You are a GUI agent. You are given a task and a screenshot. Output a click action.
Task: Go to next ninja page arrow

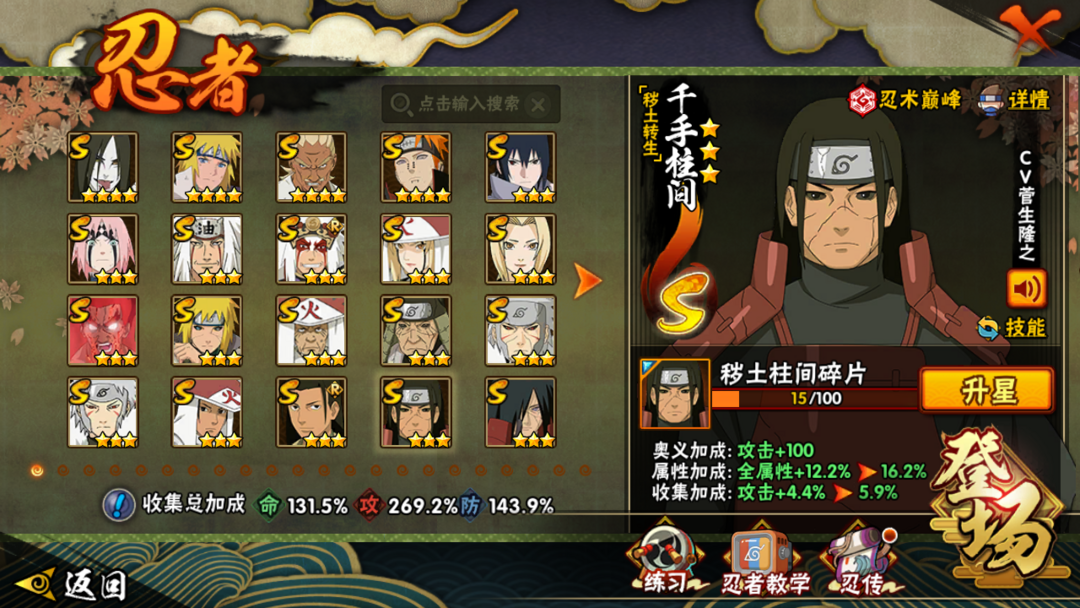[x=587, y=280]
